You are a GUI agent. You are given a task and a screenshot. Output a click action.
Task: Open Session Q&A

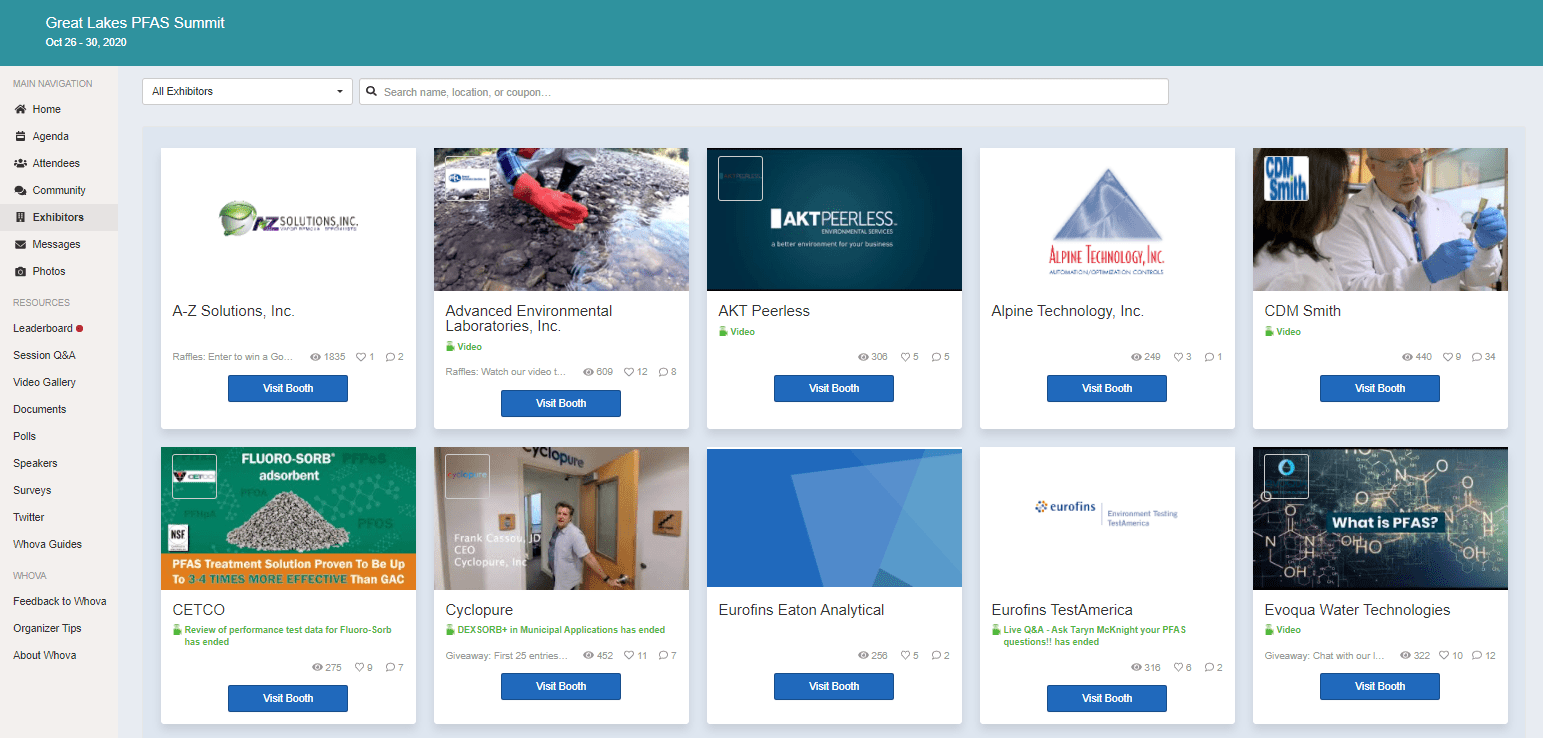pyautogui.click(x=44, y=355)
